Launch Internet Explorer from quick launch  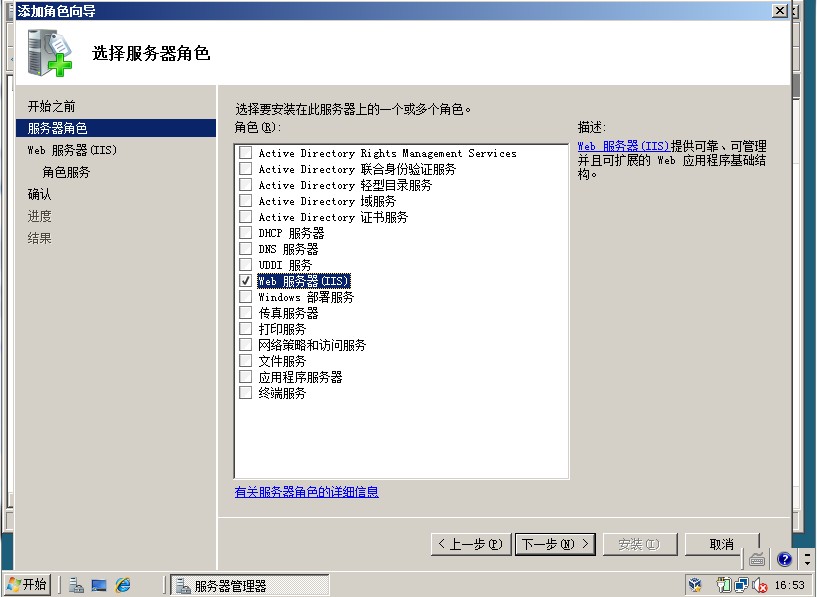click(123, 585)
